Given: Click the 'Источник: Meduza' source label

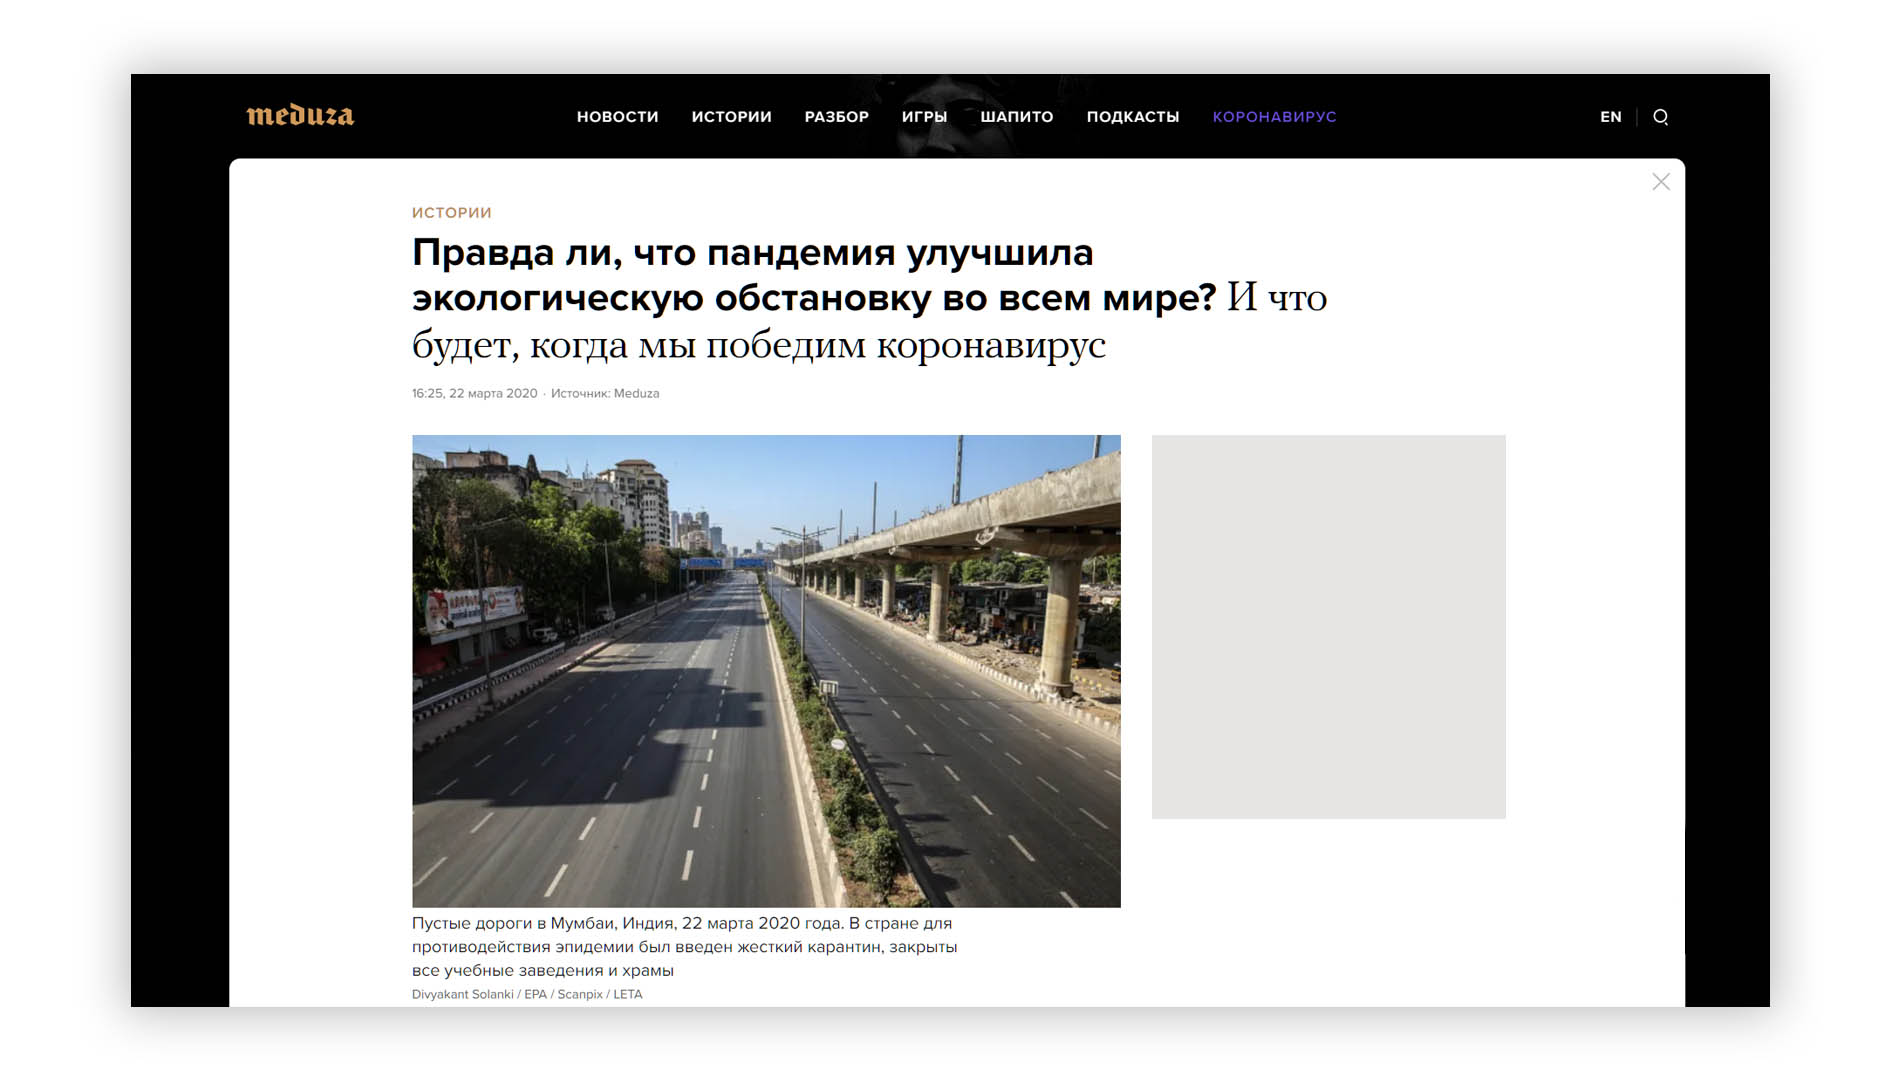Looking at the screenshot, I should [605, 394].
